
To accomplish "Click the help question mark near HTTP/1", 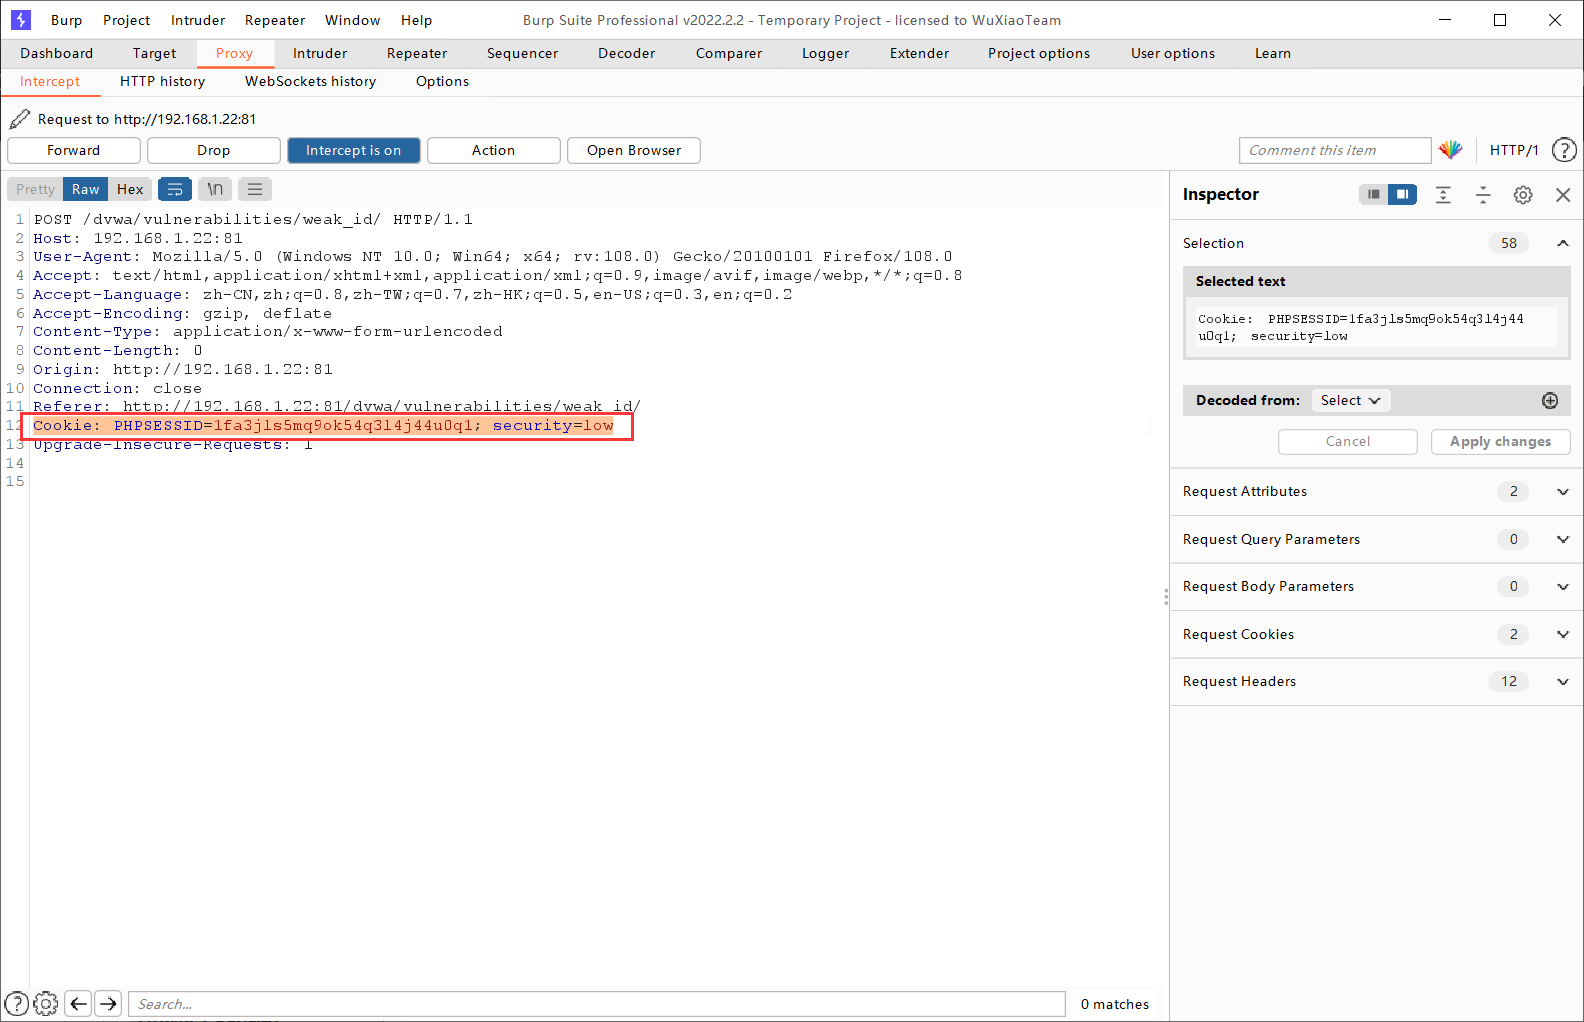I will (x=1564, y=150).
